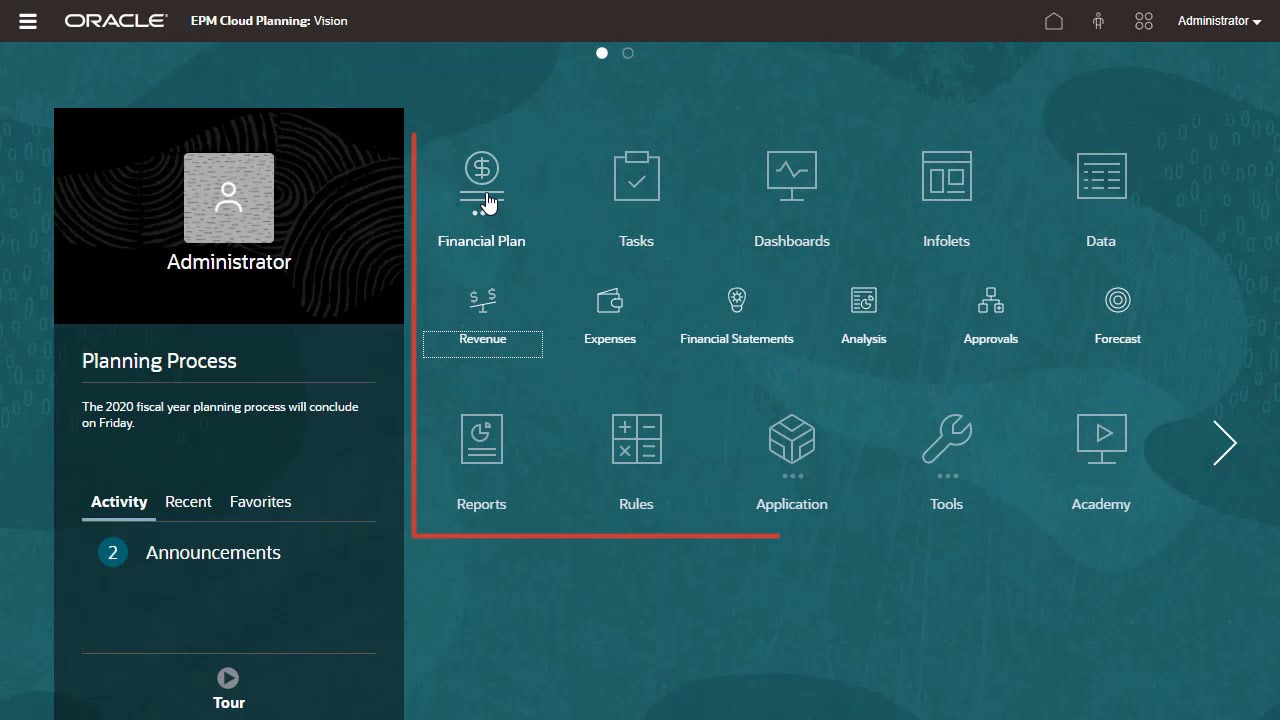
Task: Go to Home via house icon
Action: 1054,21
